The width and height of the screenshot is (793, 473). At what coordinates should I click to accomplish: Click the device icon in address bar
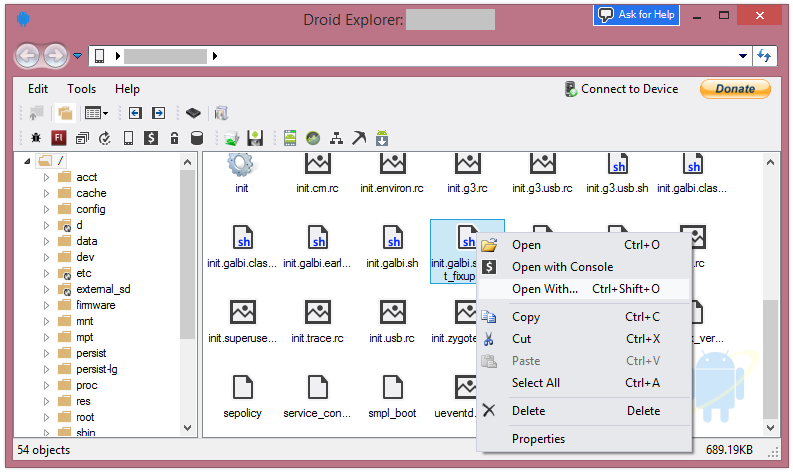pos(100,56)
